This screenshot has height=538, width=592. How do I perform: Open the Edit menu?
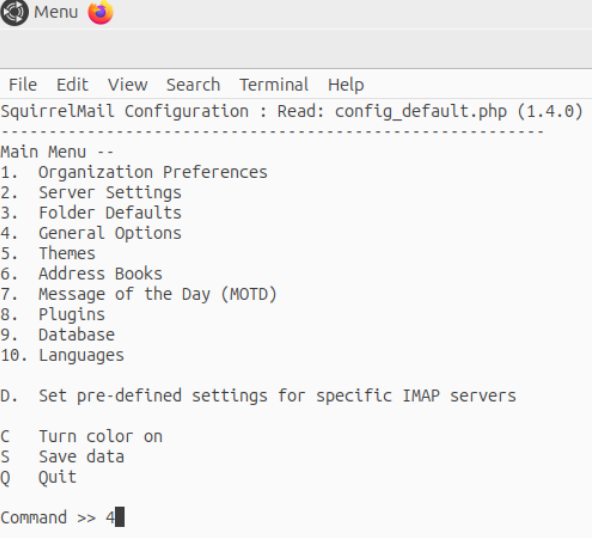[72, 85]
